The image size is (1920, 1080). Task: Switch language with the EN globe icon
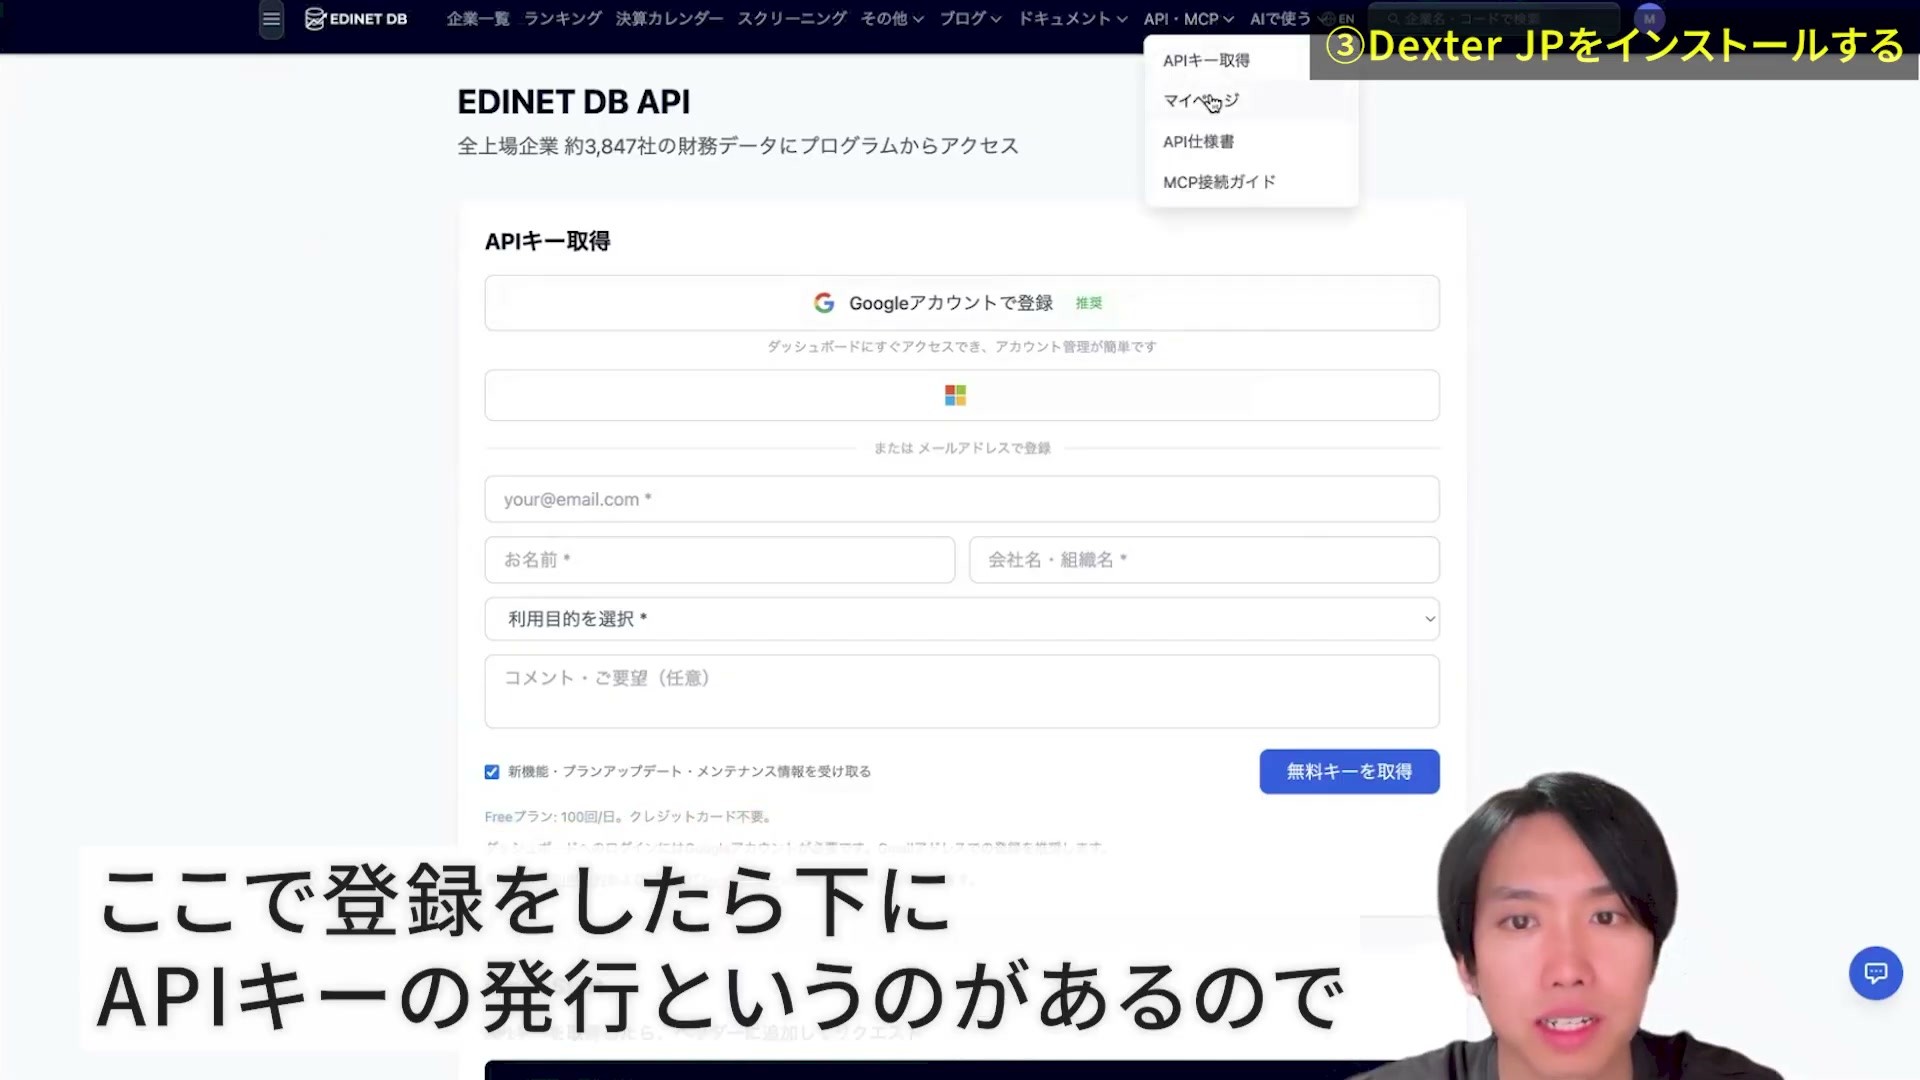coord(1338,19)
